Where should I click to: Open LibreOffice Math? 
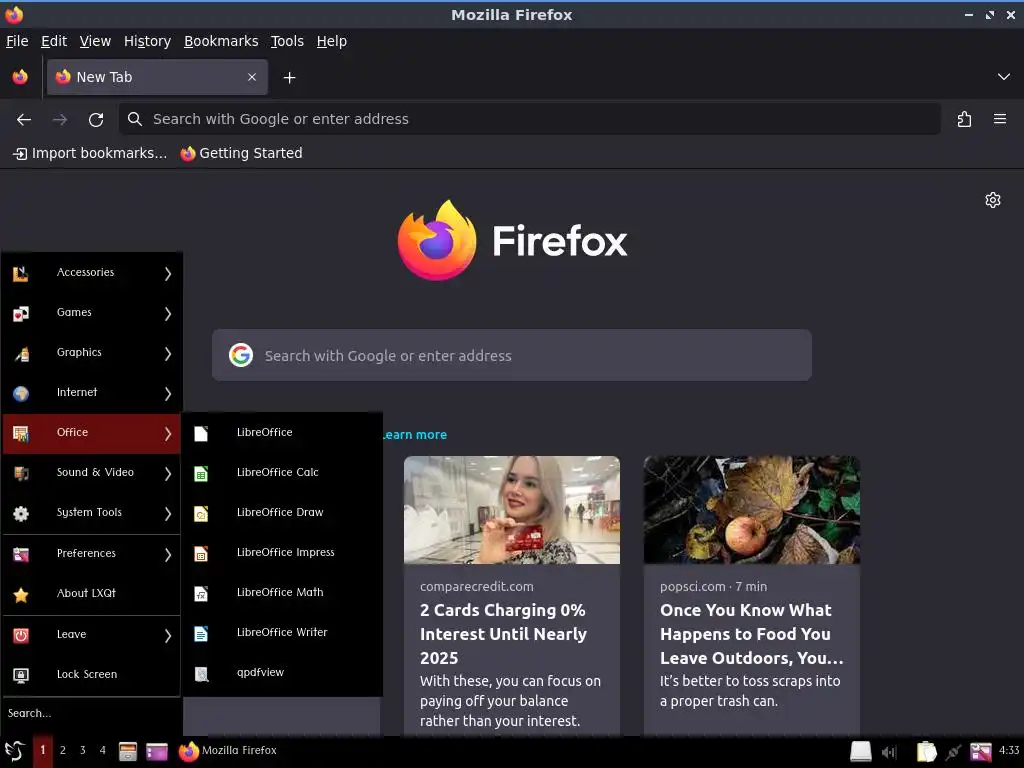click(x=281, y=592)
